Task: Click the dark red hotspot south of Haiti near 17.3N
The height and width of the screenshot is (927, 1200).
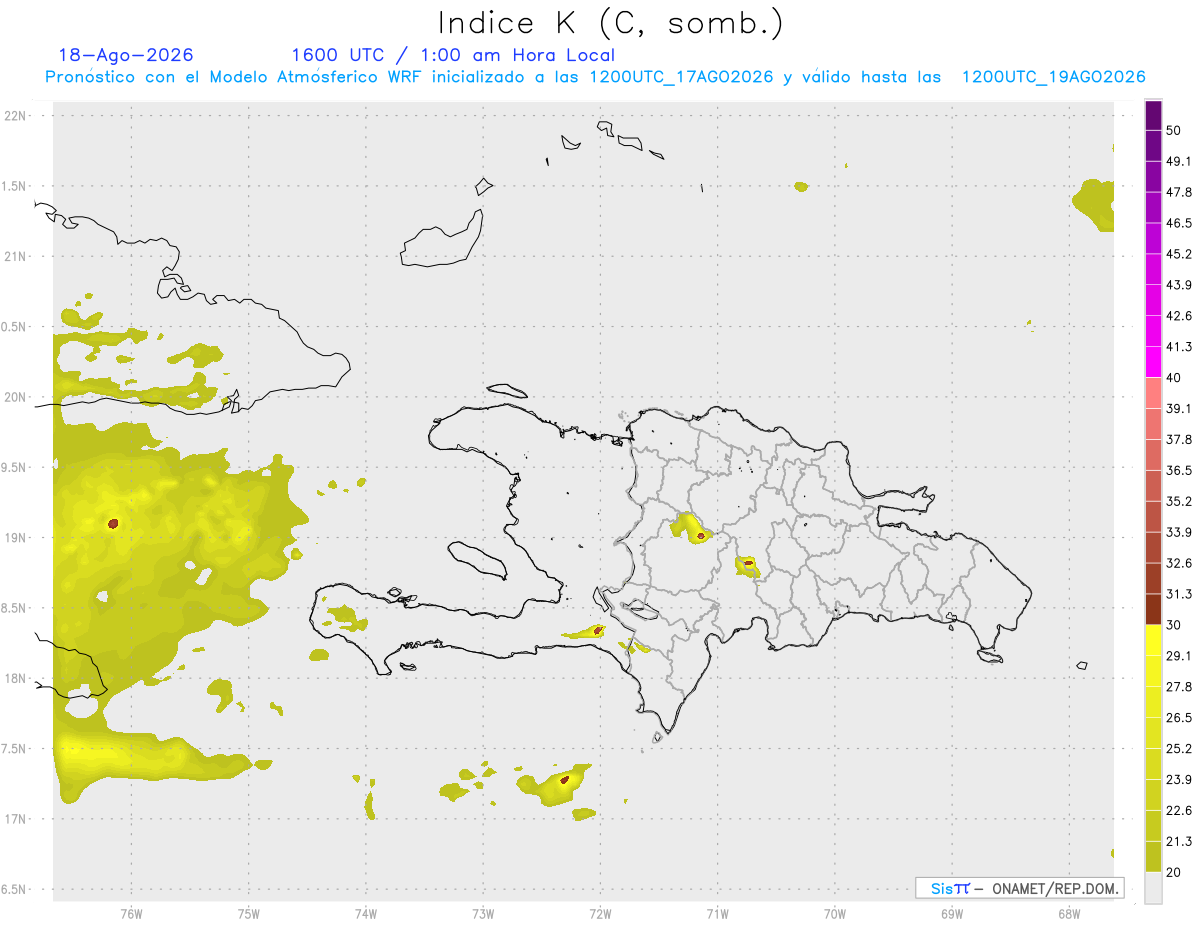Action: (x=565, y=779)
